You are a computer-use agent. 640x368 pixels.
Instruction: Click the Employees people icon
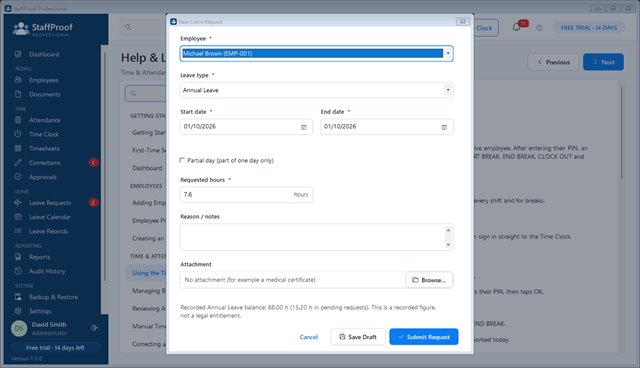18,80
